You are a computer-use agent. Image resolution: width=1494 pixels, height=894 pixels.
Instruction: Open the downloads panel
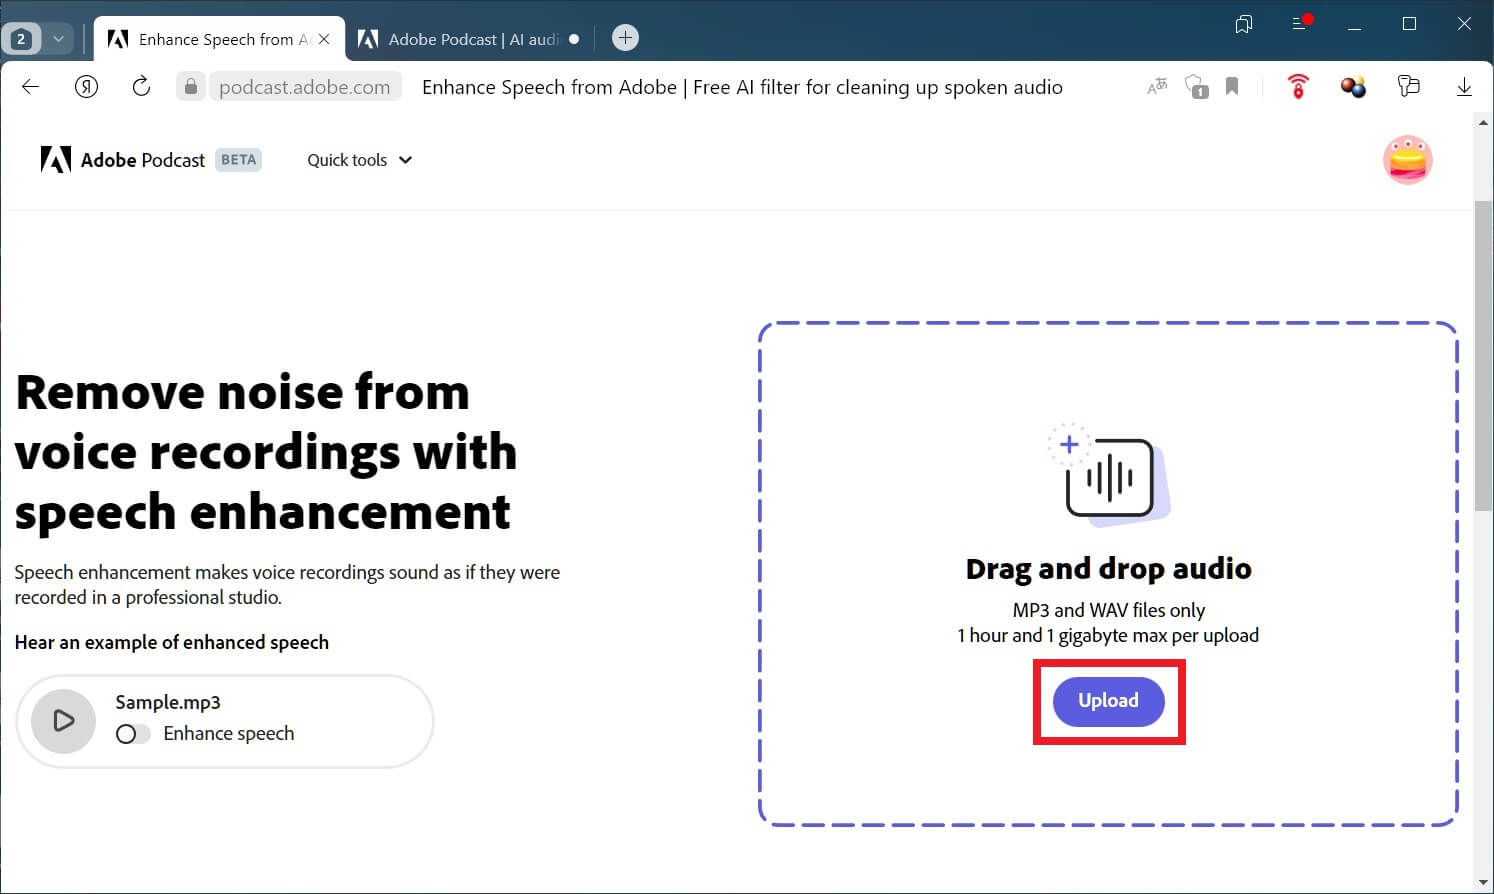pos(1464,87)
